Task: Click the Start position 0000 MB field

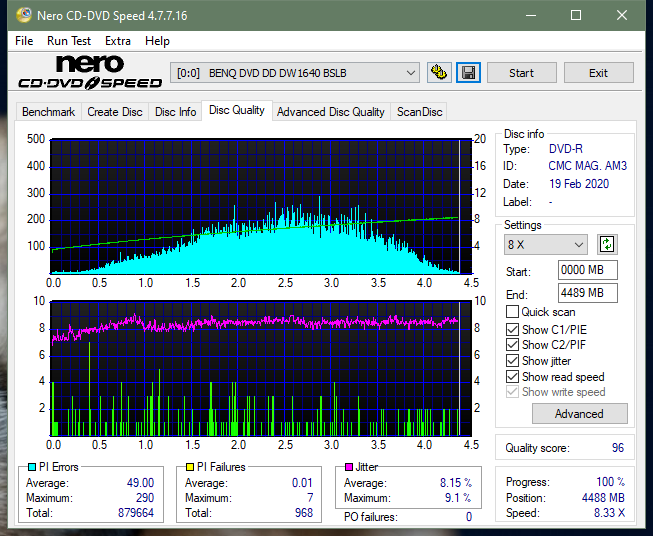Action: (x=587, y=270)
